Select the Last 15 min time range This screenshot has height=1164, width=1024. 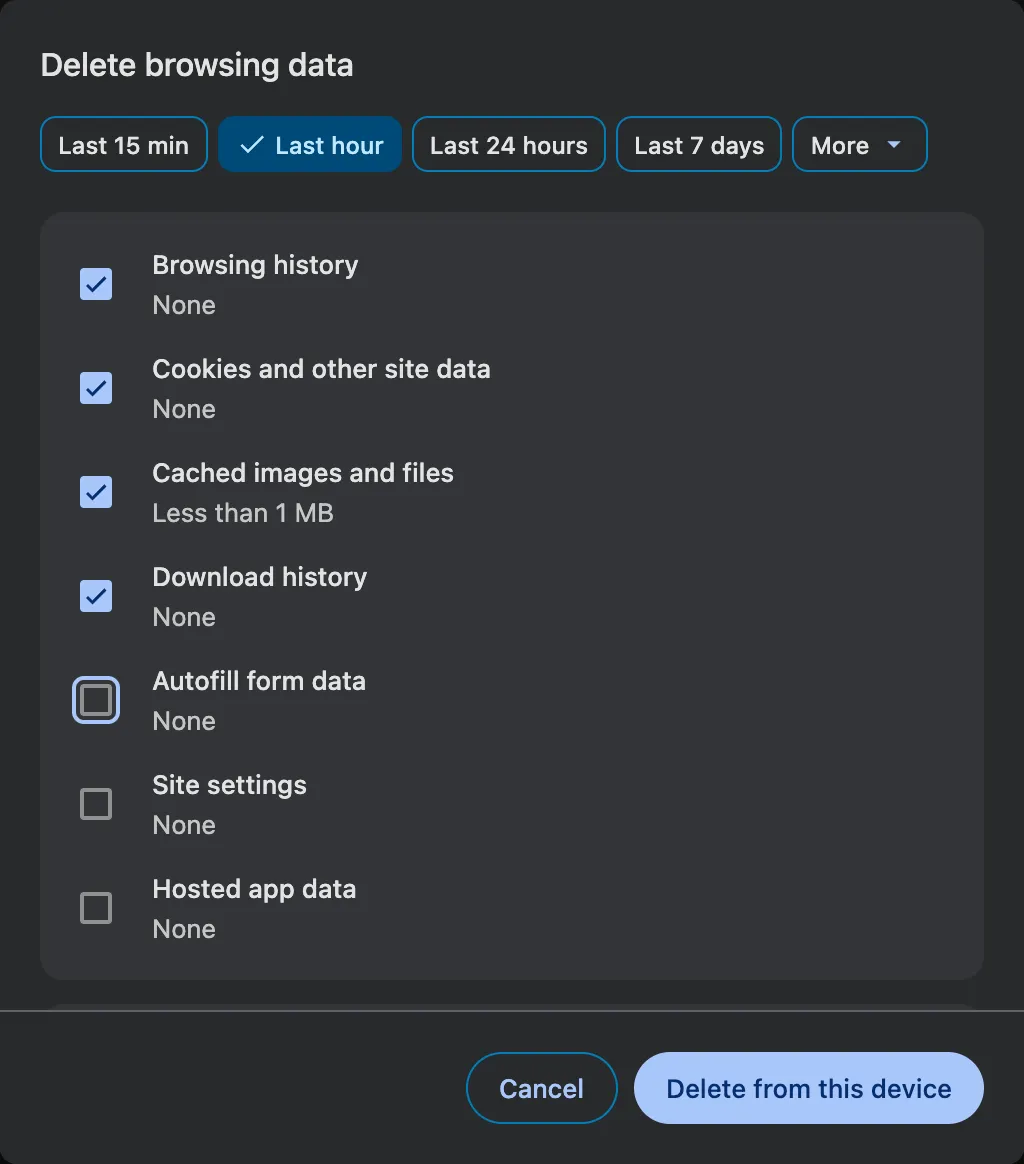coord(124,145)
